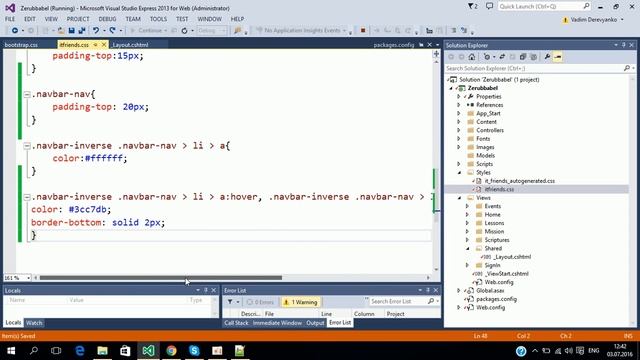Screen dimensions: 640x360
Task: Click the Save All toolbar icon
Action: [x=82, y=31]
